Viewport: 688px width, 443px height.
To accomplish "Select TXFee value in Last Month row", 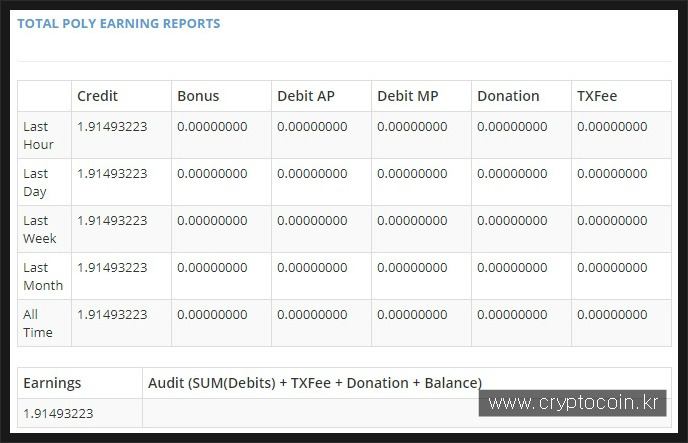I will 612,267.
